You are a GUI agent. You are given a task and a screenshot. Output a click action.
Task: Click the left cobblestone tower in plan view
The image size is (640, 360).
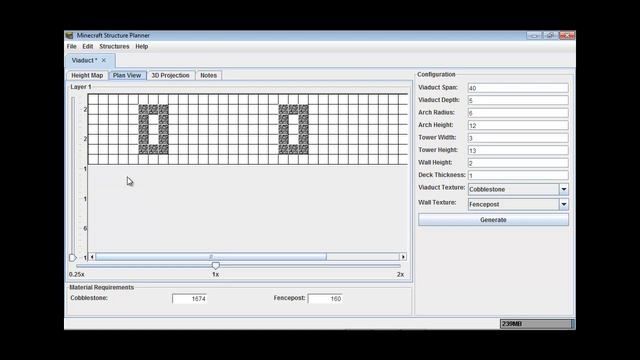click(x=153, y=129)
